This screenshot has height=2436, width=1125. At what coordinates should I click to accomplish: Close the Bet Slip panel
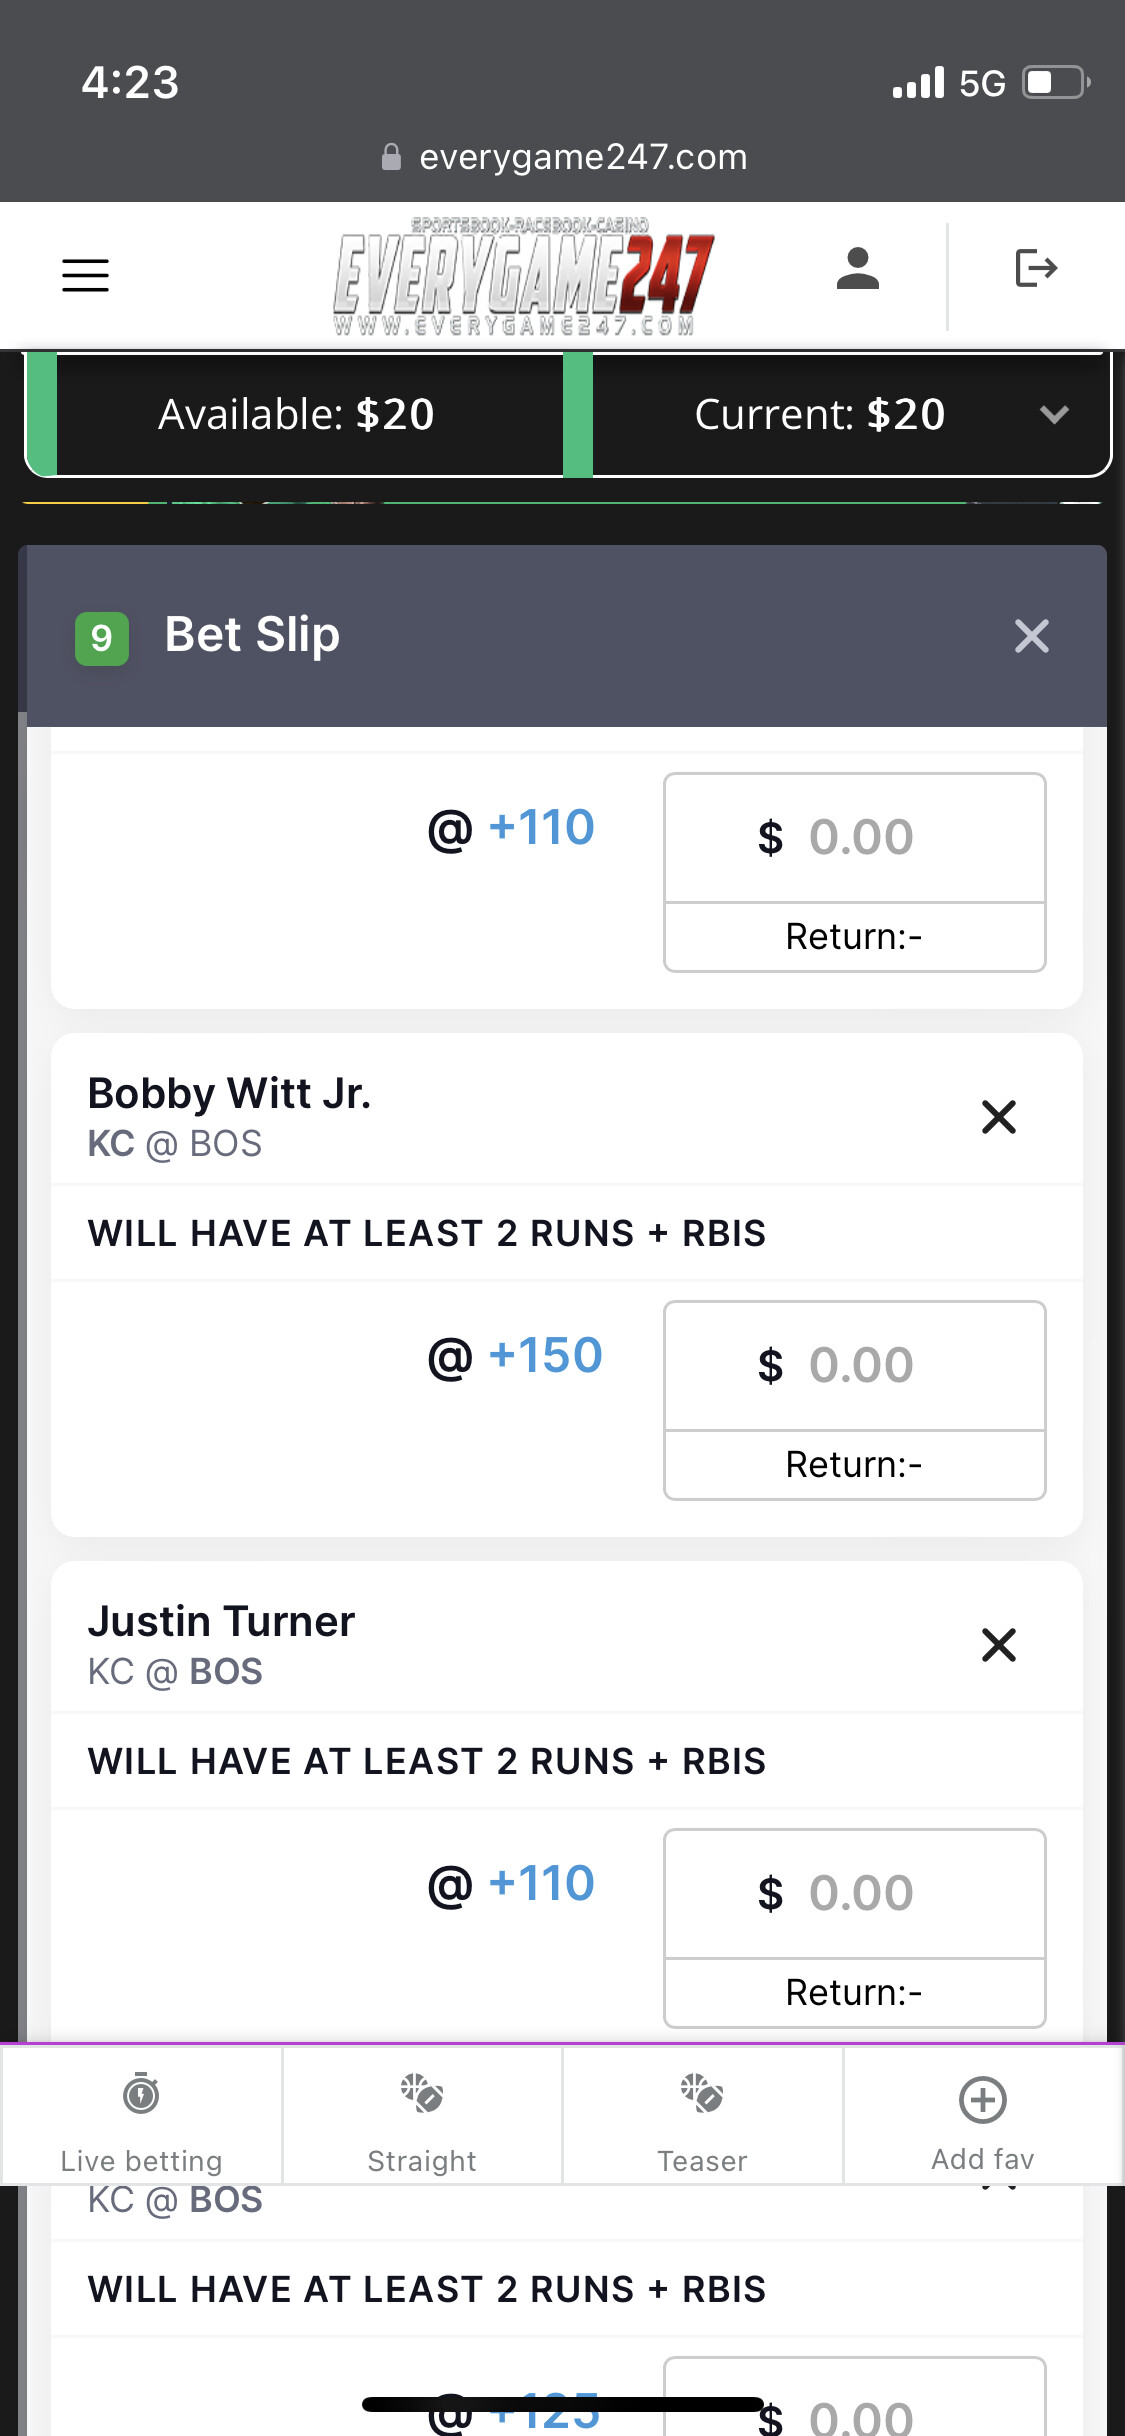click(1031, 636)
